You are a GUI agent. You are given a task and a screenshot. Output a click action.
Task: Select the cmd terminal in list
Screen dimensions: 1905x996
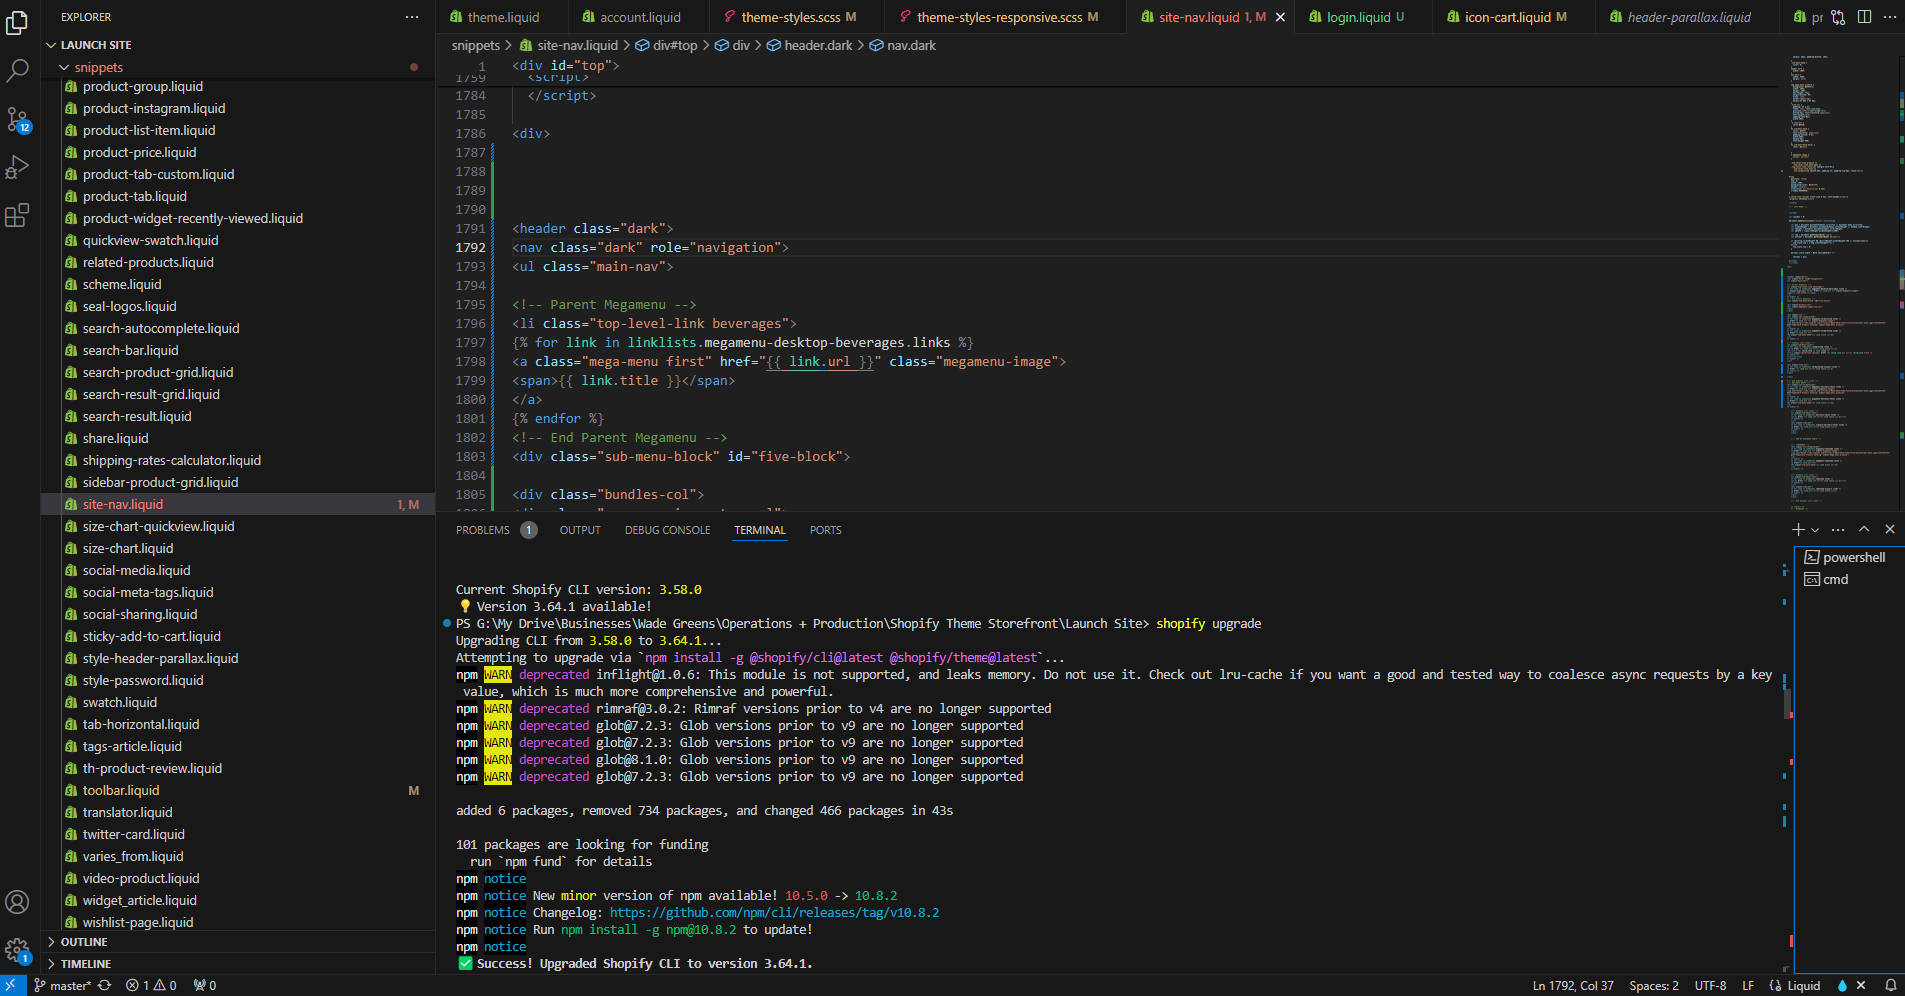coord(1835,580)
